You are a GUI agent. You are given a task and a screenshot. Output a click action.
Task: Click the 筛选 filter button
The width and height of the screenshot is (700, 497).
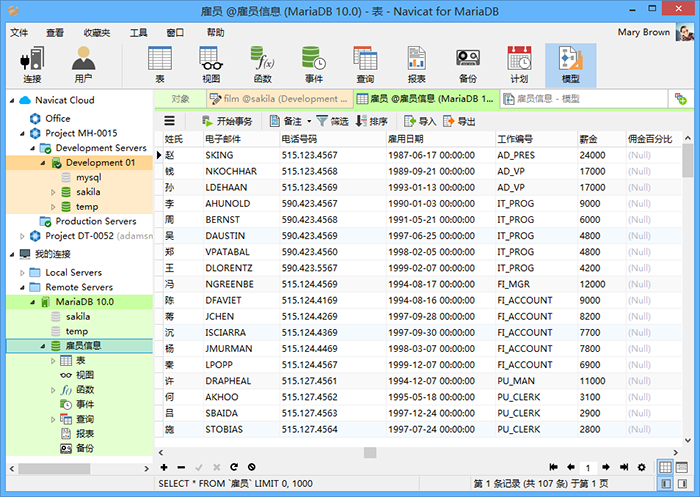(333, 121)
